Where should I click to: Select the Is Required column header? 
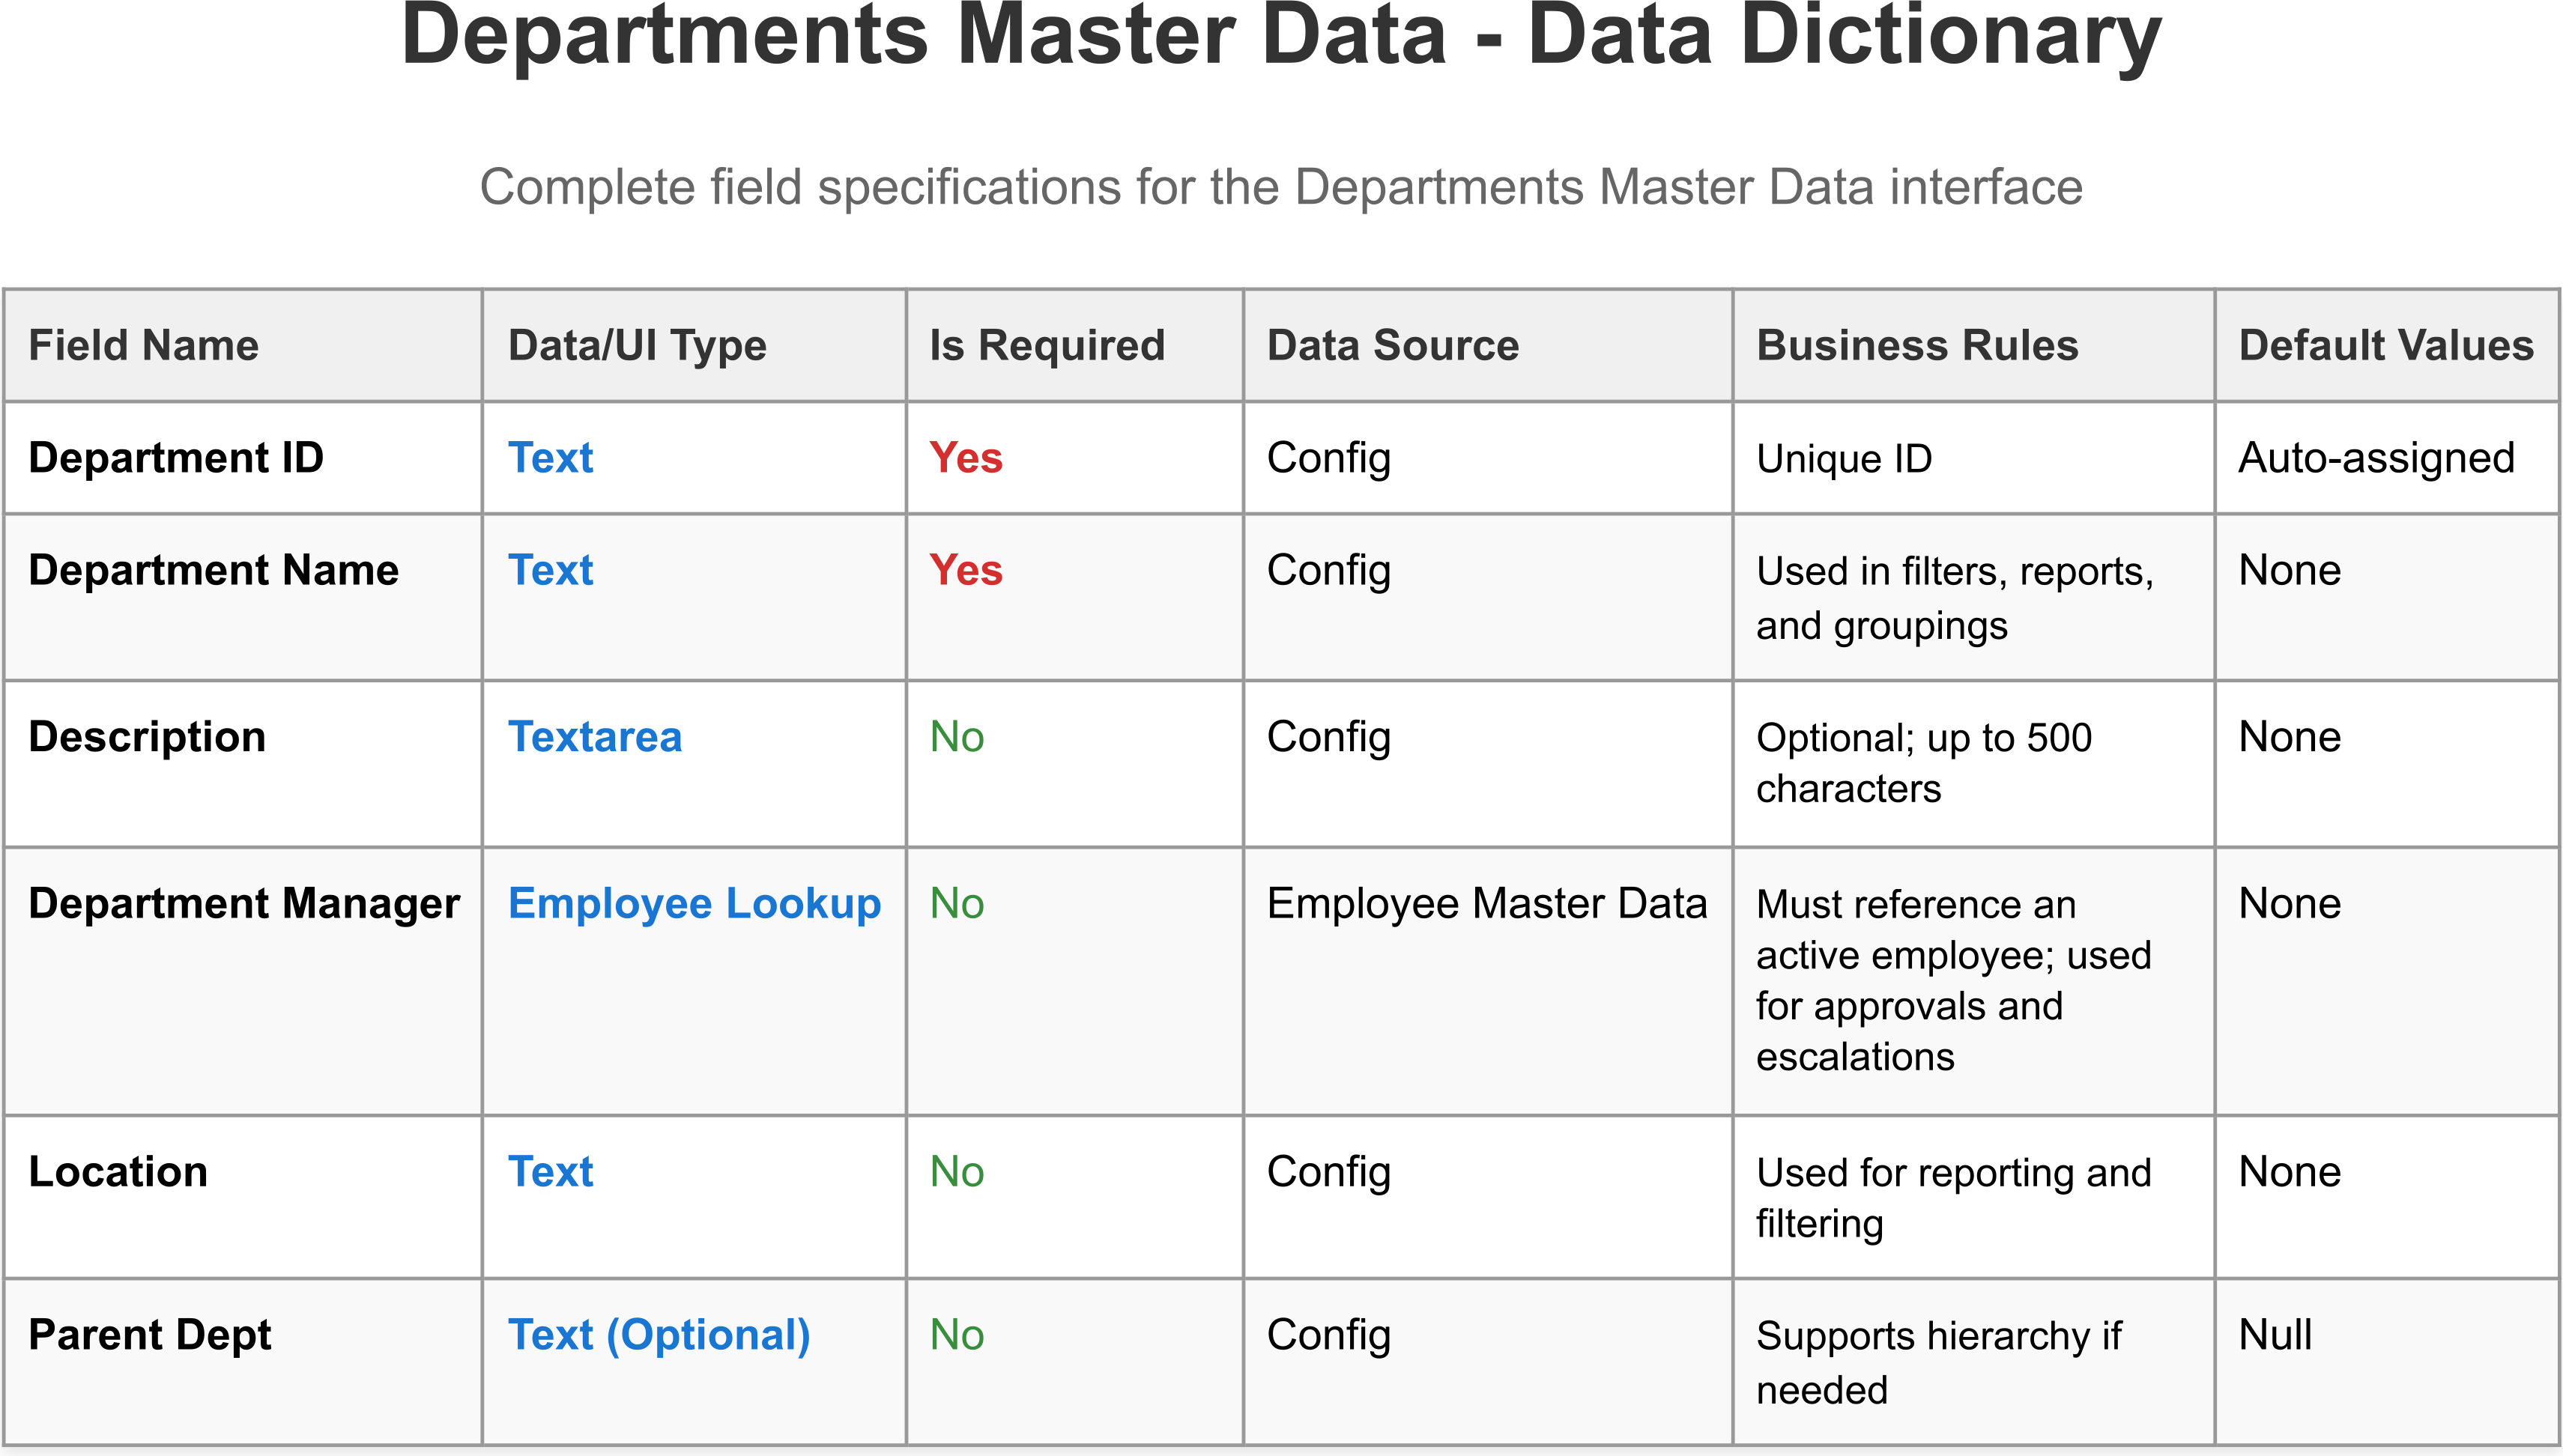point(1047,346)
